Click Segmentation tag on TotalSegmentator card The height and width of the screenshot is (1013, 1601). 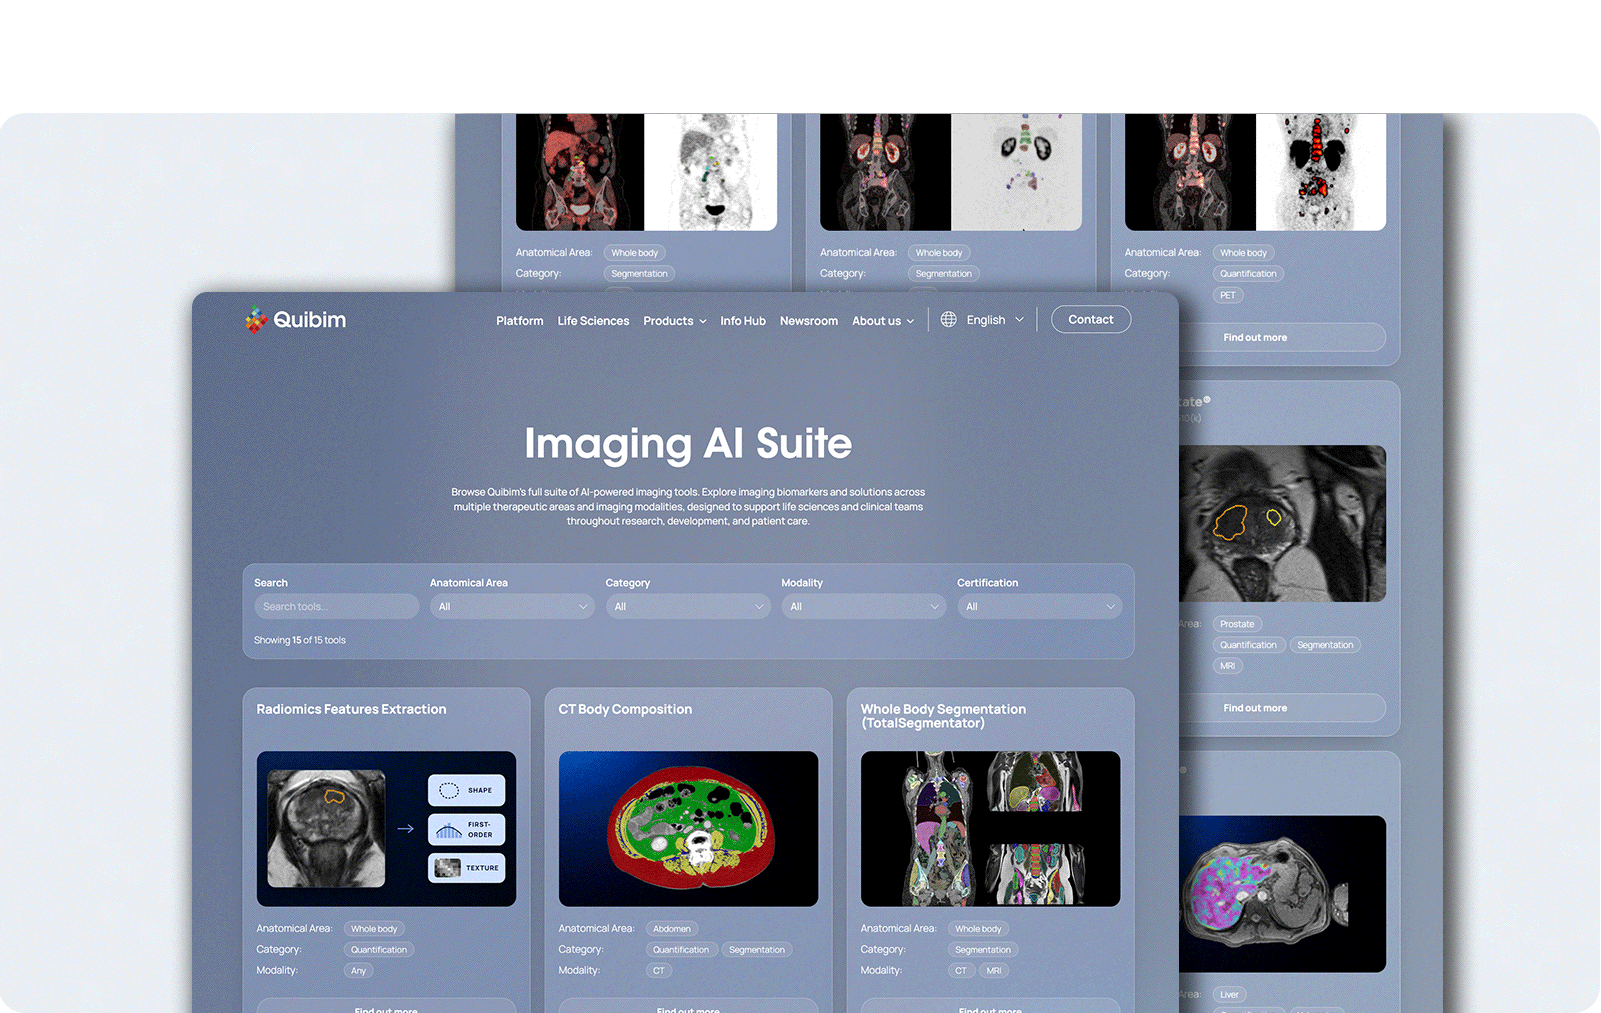click(983, 950)
